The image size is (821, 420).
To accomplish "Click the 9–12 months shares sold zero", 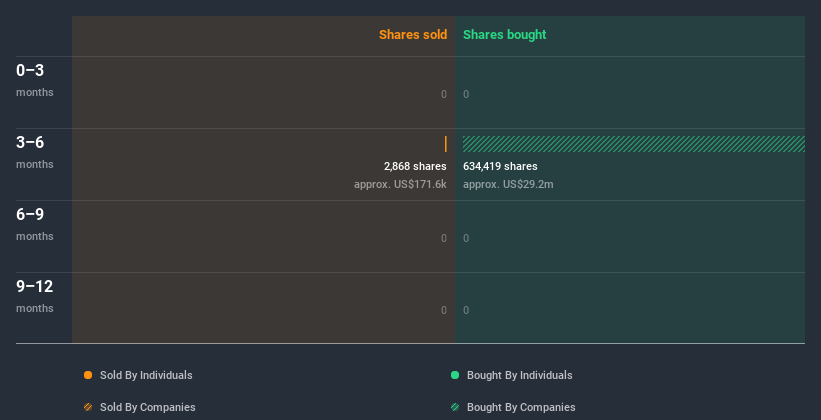I will (444, 310).
